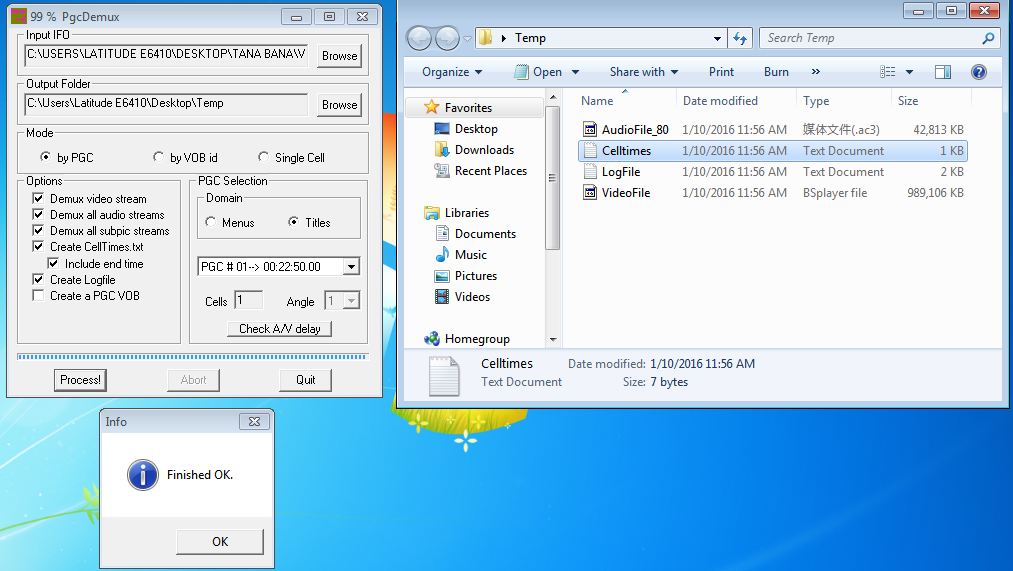
Task: Click the Recent Places icon
Action: [442, 171]
